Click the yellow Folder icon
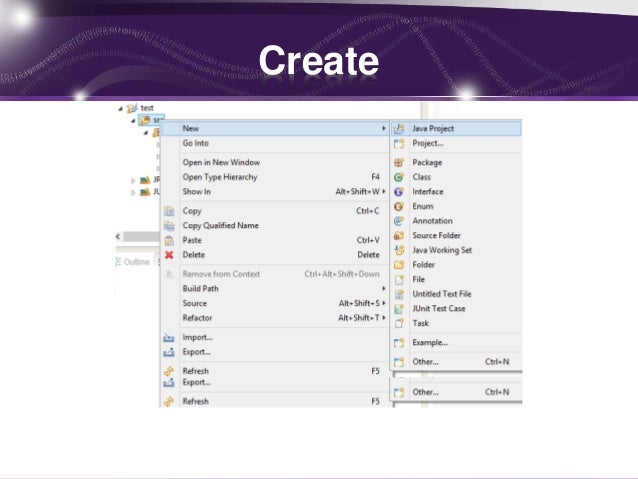Screen dimensions: 638x479 coord(399,265)
